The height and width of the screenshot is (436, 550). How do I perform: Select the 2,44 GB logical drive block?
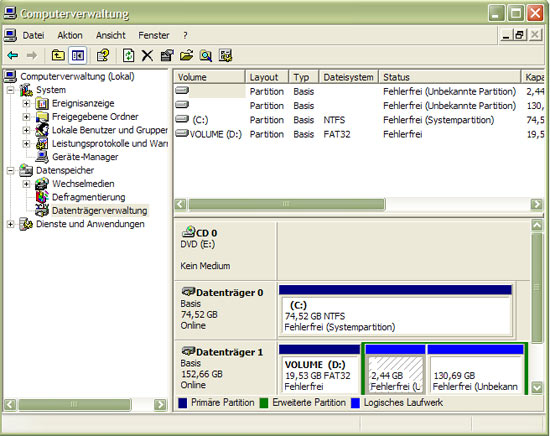tap(395, 370)
